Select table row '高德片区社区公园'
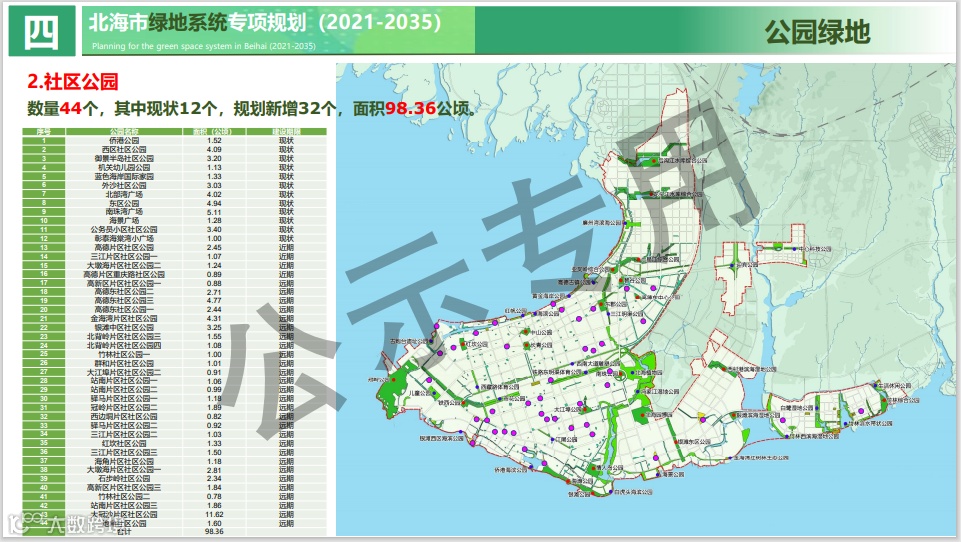Image resolution: width=961 pixels, height=542 pixels. click(175, 248)
